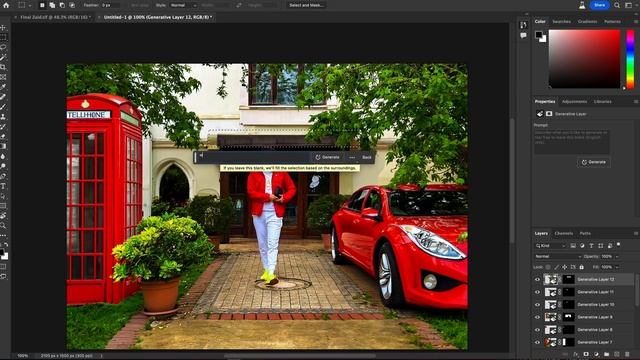Open the Color panel menu
This screenshot has width=640, height=360.
pos(636,21)
